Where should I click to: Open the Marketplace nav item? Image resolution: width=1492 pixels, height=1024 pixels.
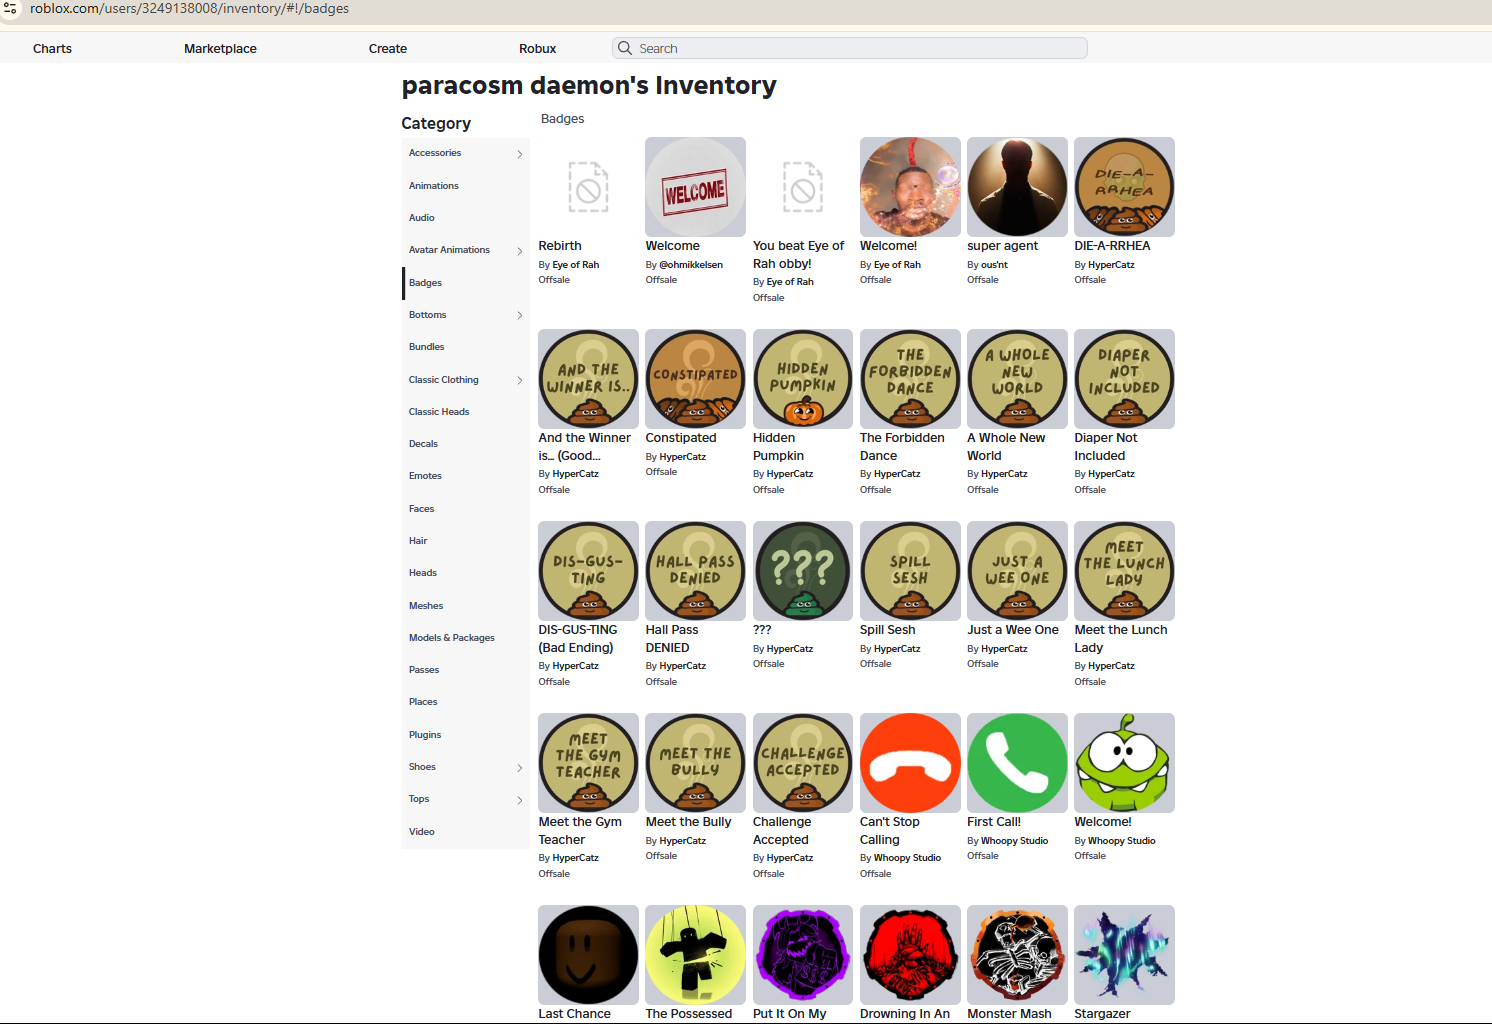[220, 48]
